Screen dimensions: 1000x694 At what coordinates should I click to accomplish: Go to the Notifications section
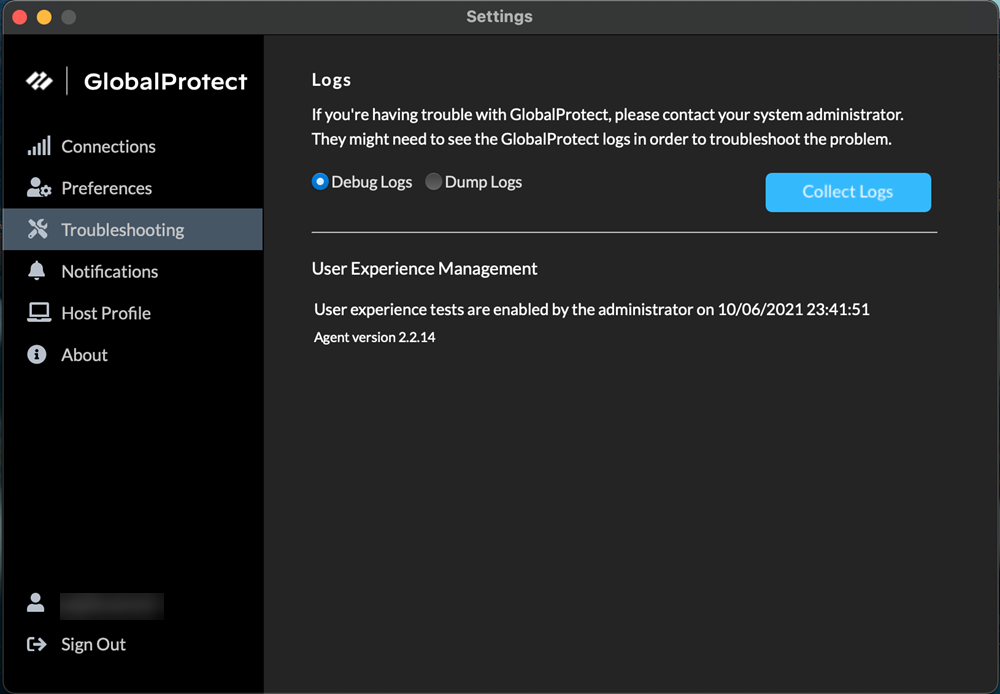(x=109, y=271)
